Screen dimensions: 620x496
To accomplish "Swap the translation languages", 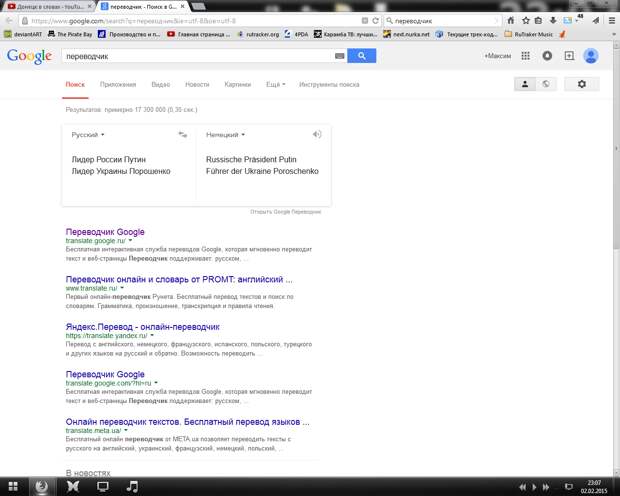I will point(183,134).
